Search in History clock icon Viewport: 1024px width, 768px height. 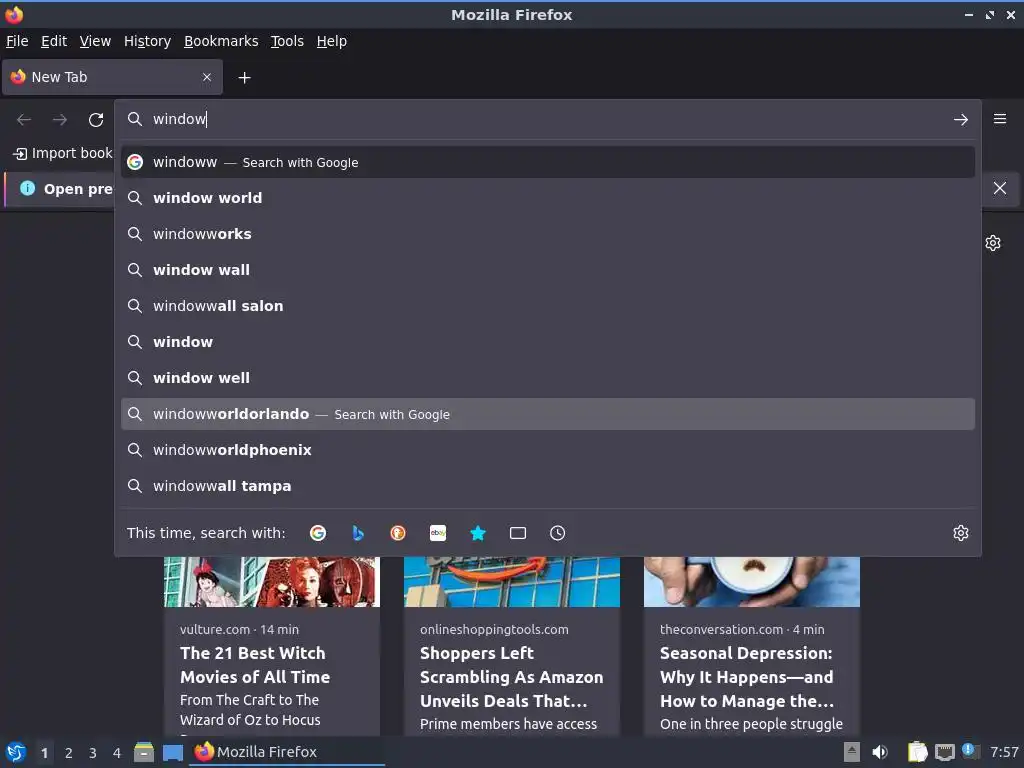coord(558,533)
